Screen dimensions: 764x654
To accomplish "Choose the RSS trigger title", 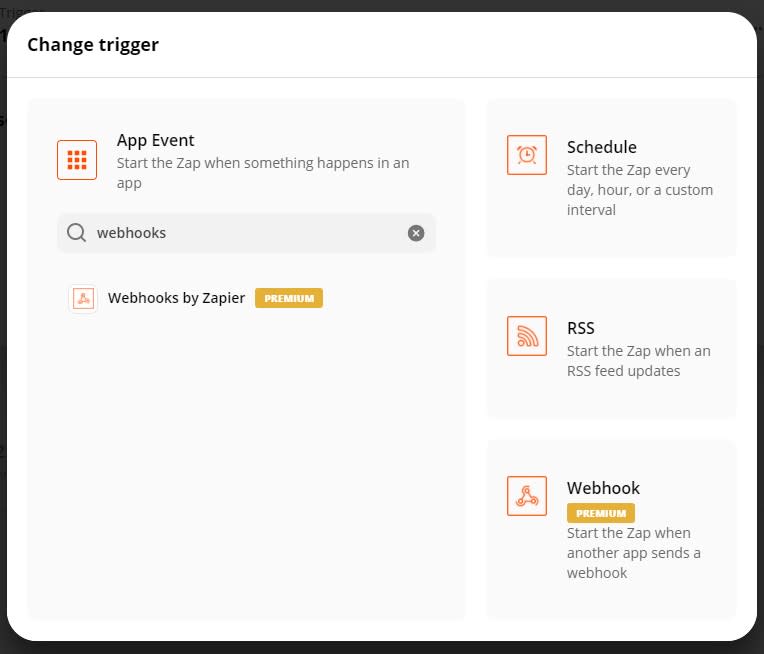I will click(x=581, y=328).
